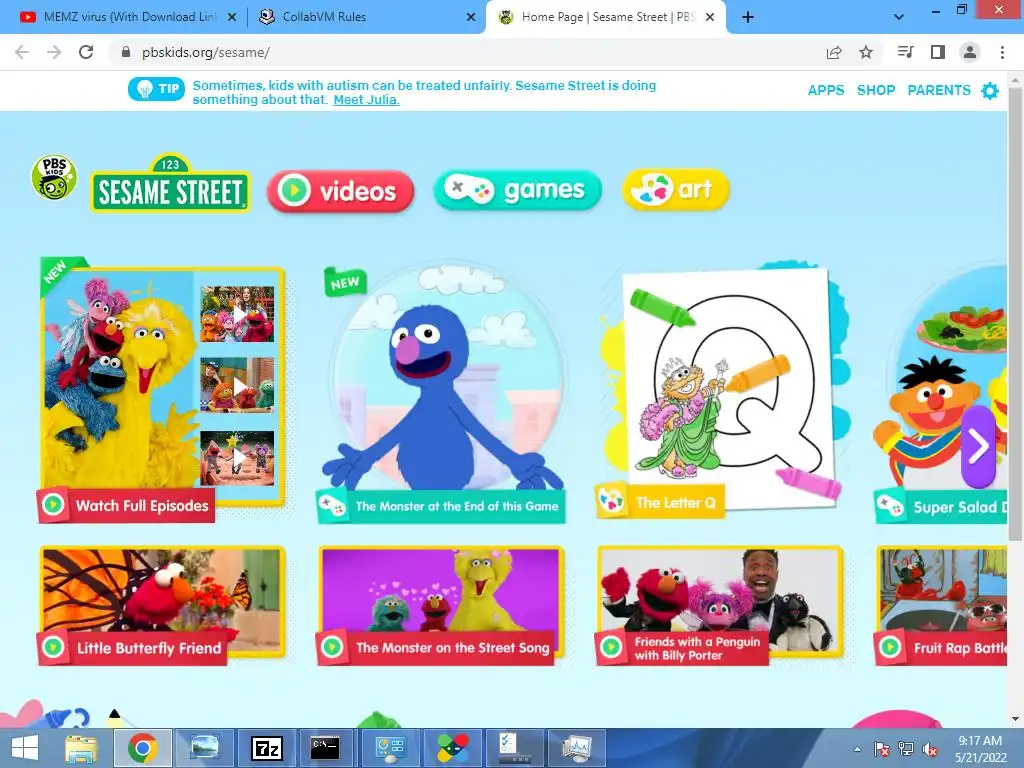
Task: Click palette icon on The Letter Q label
Action: tap(612, 502)
